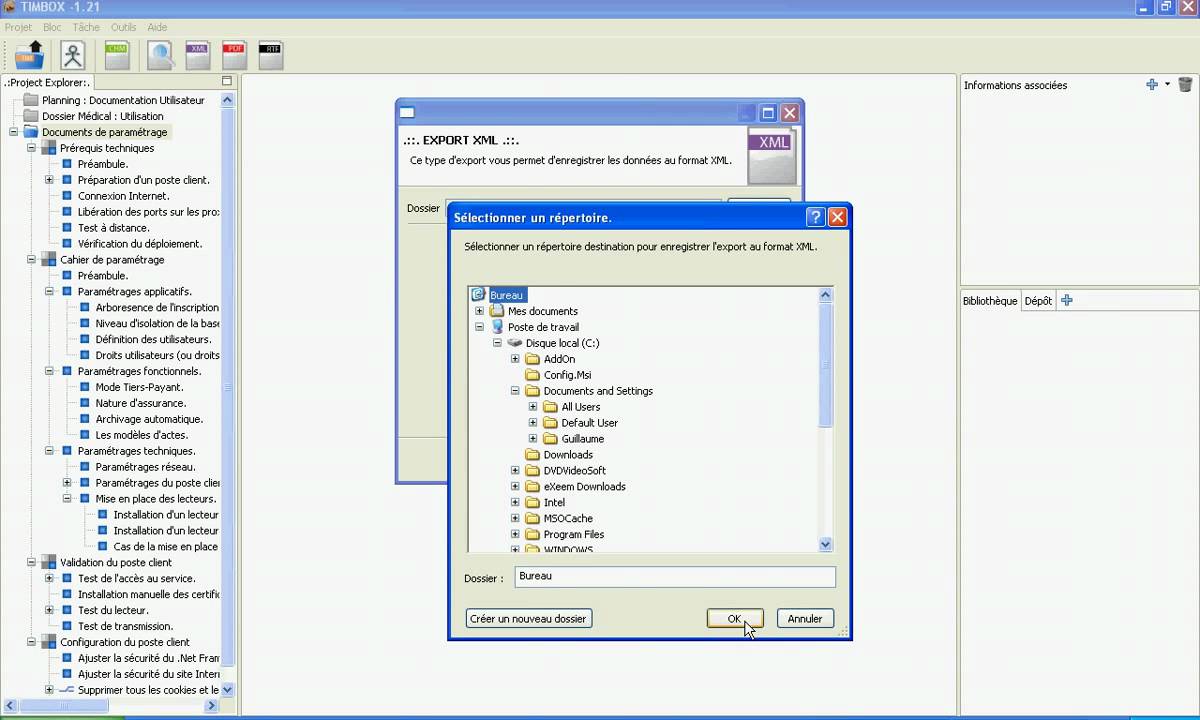Switch to the Bibliothèque tab
The width and height of the screenshot is (1200, 720).
(990, 301)
